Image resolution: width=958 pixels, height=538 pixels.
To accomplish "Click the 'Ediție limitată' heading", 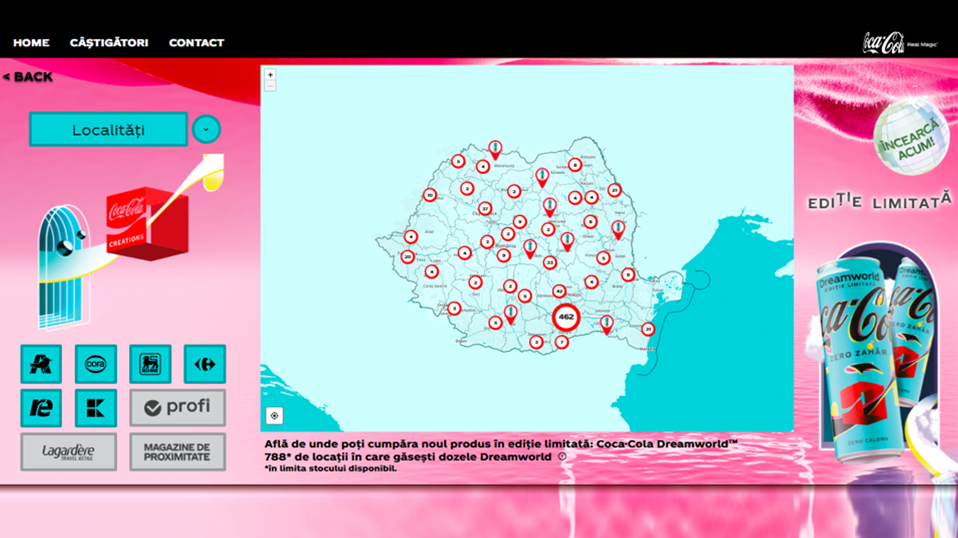I will click(x=880, y=200).
